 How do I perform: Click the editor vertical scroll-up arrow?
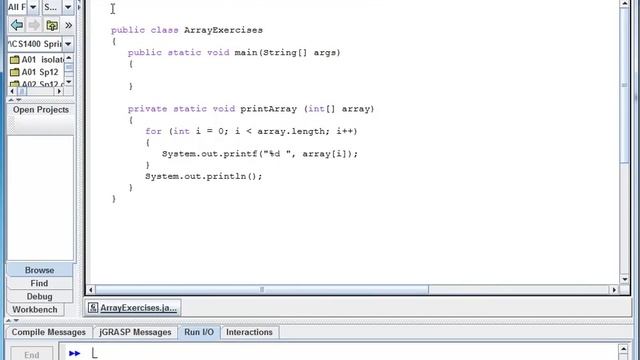(625, 4)
